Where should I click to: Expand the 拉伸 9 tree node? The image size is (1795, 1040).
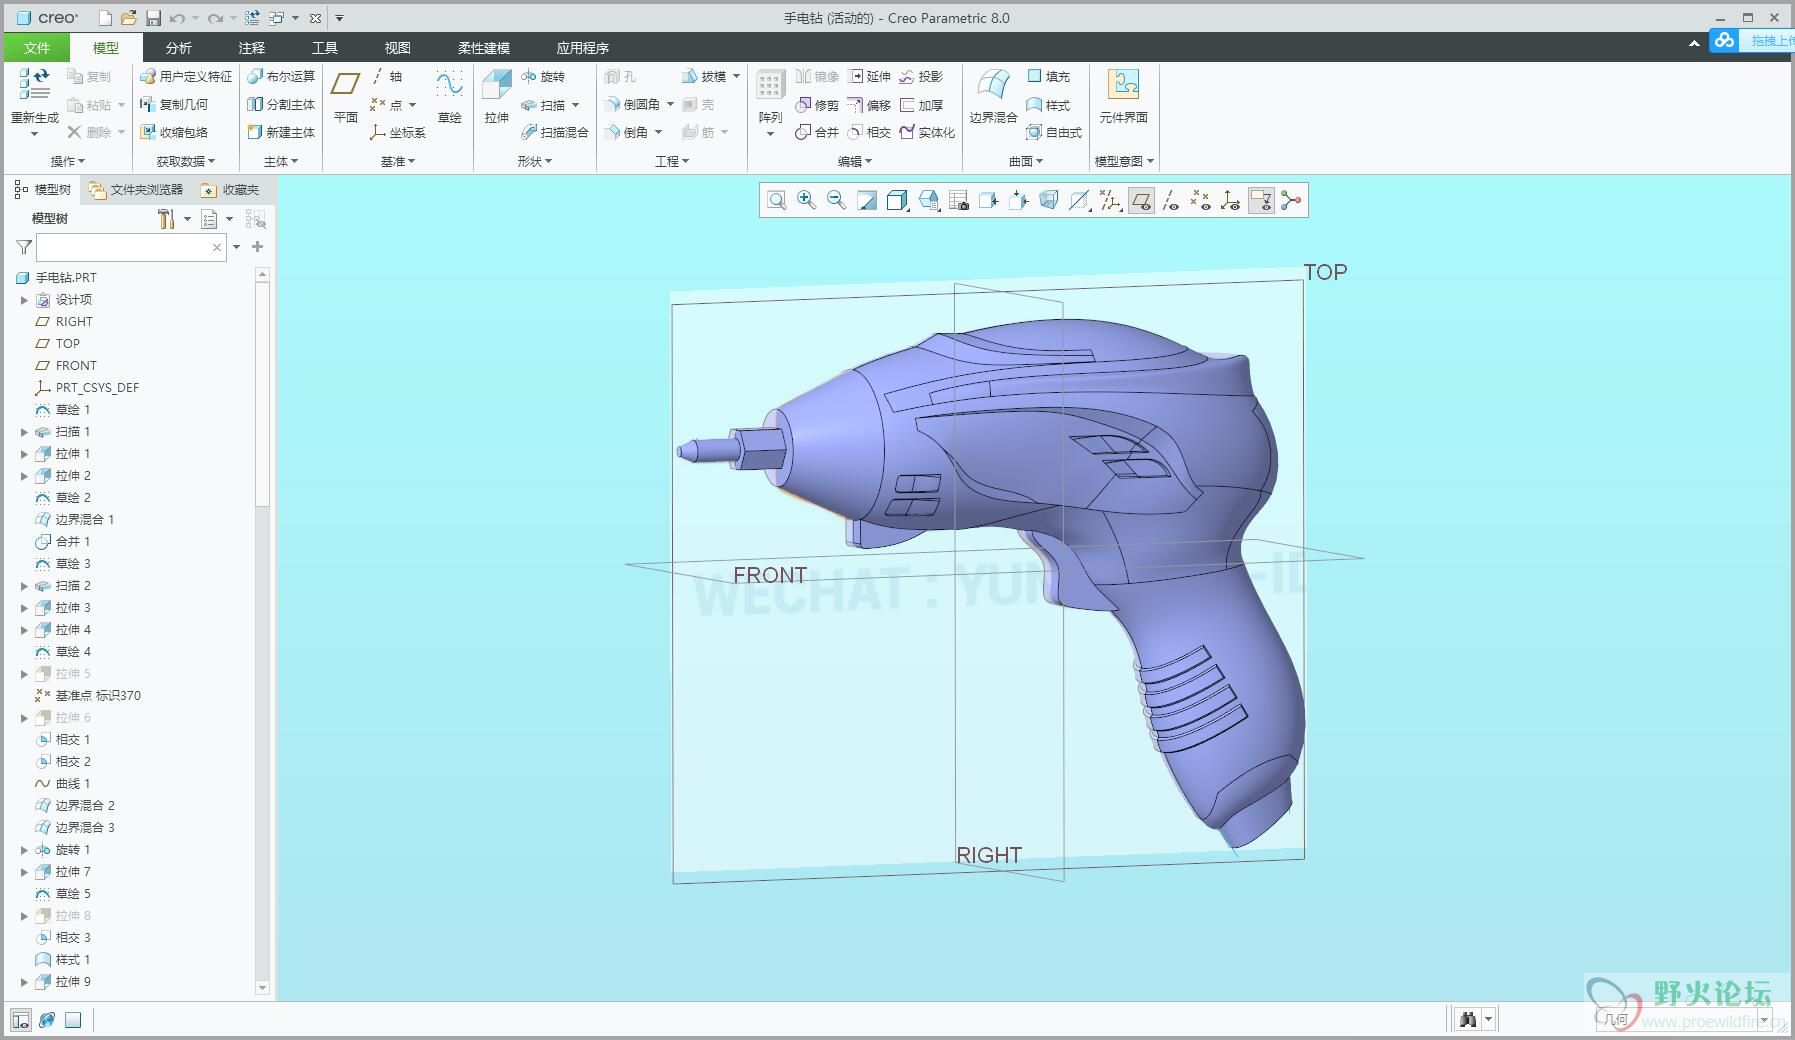click(24, 982)
